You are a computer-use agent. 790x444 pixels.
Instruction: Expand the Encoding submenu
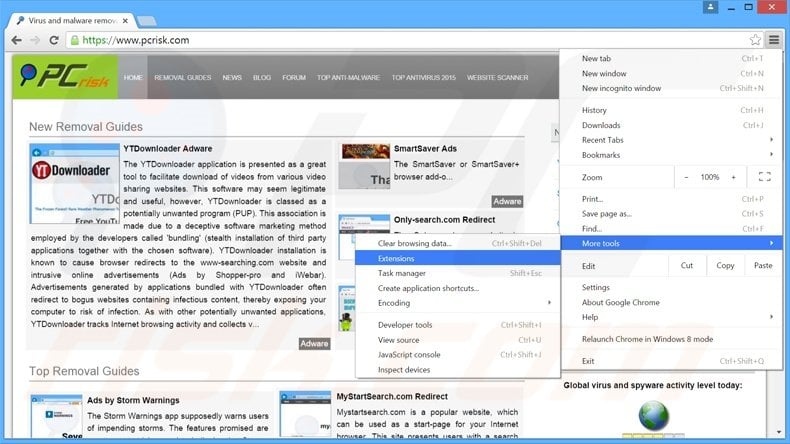click(457, 303)
